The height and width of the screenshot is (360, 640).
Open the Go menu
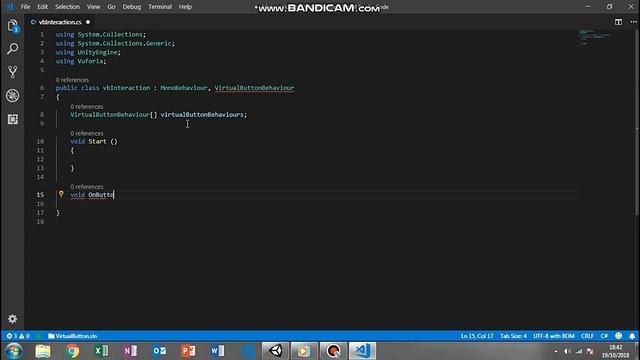pyautogui.click(x=111, y=7)
